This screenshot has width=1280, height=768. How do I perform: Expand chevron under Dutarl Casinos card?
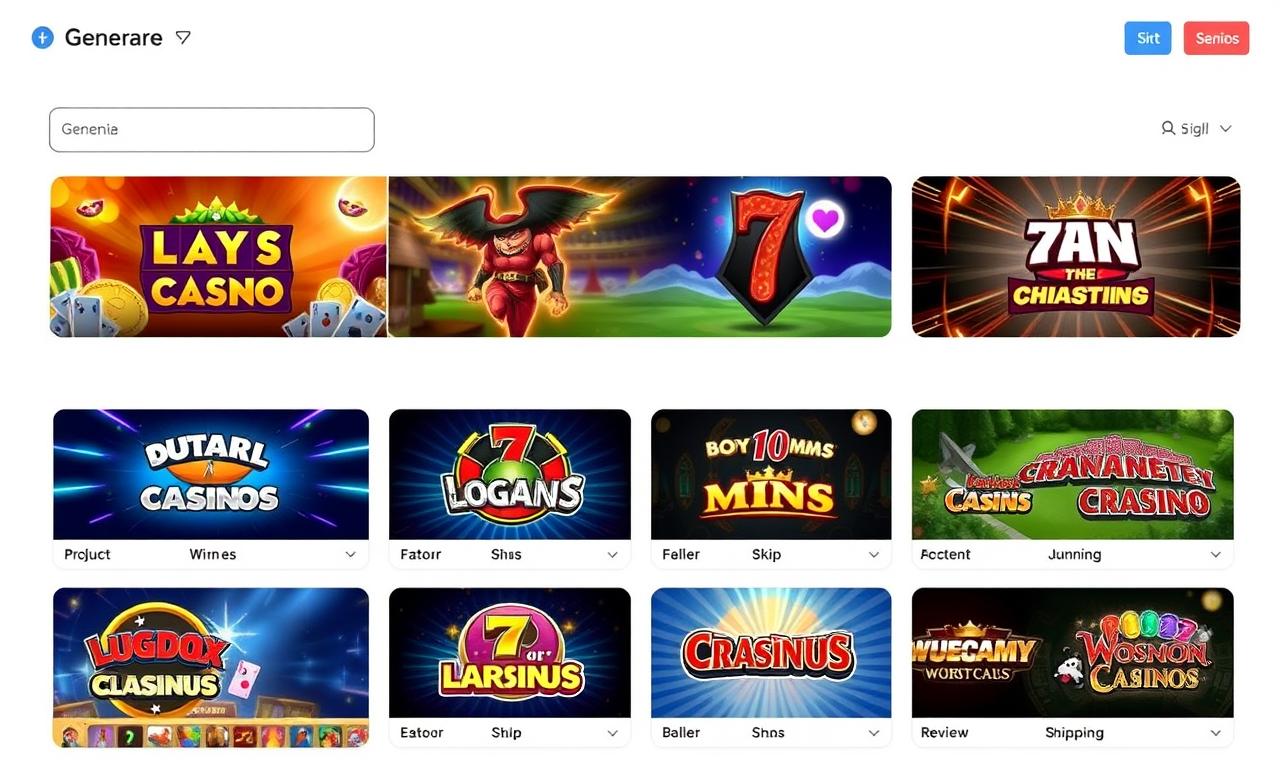point(350,554)
